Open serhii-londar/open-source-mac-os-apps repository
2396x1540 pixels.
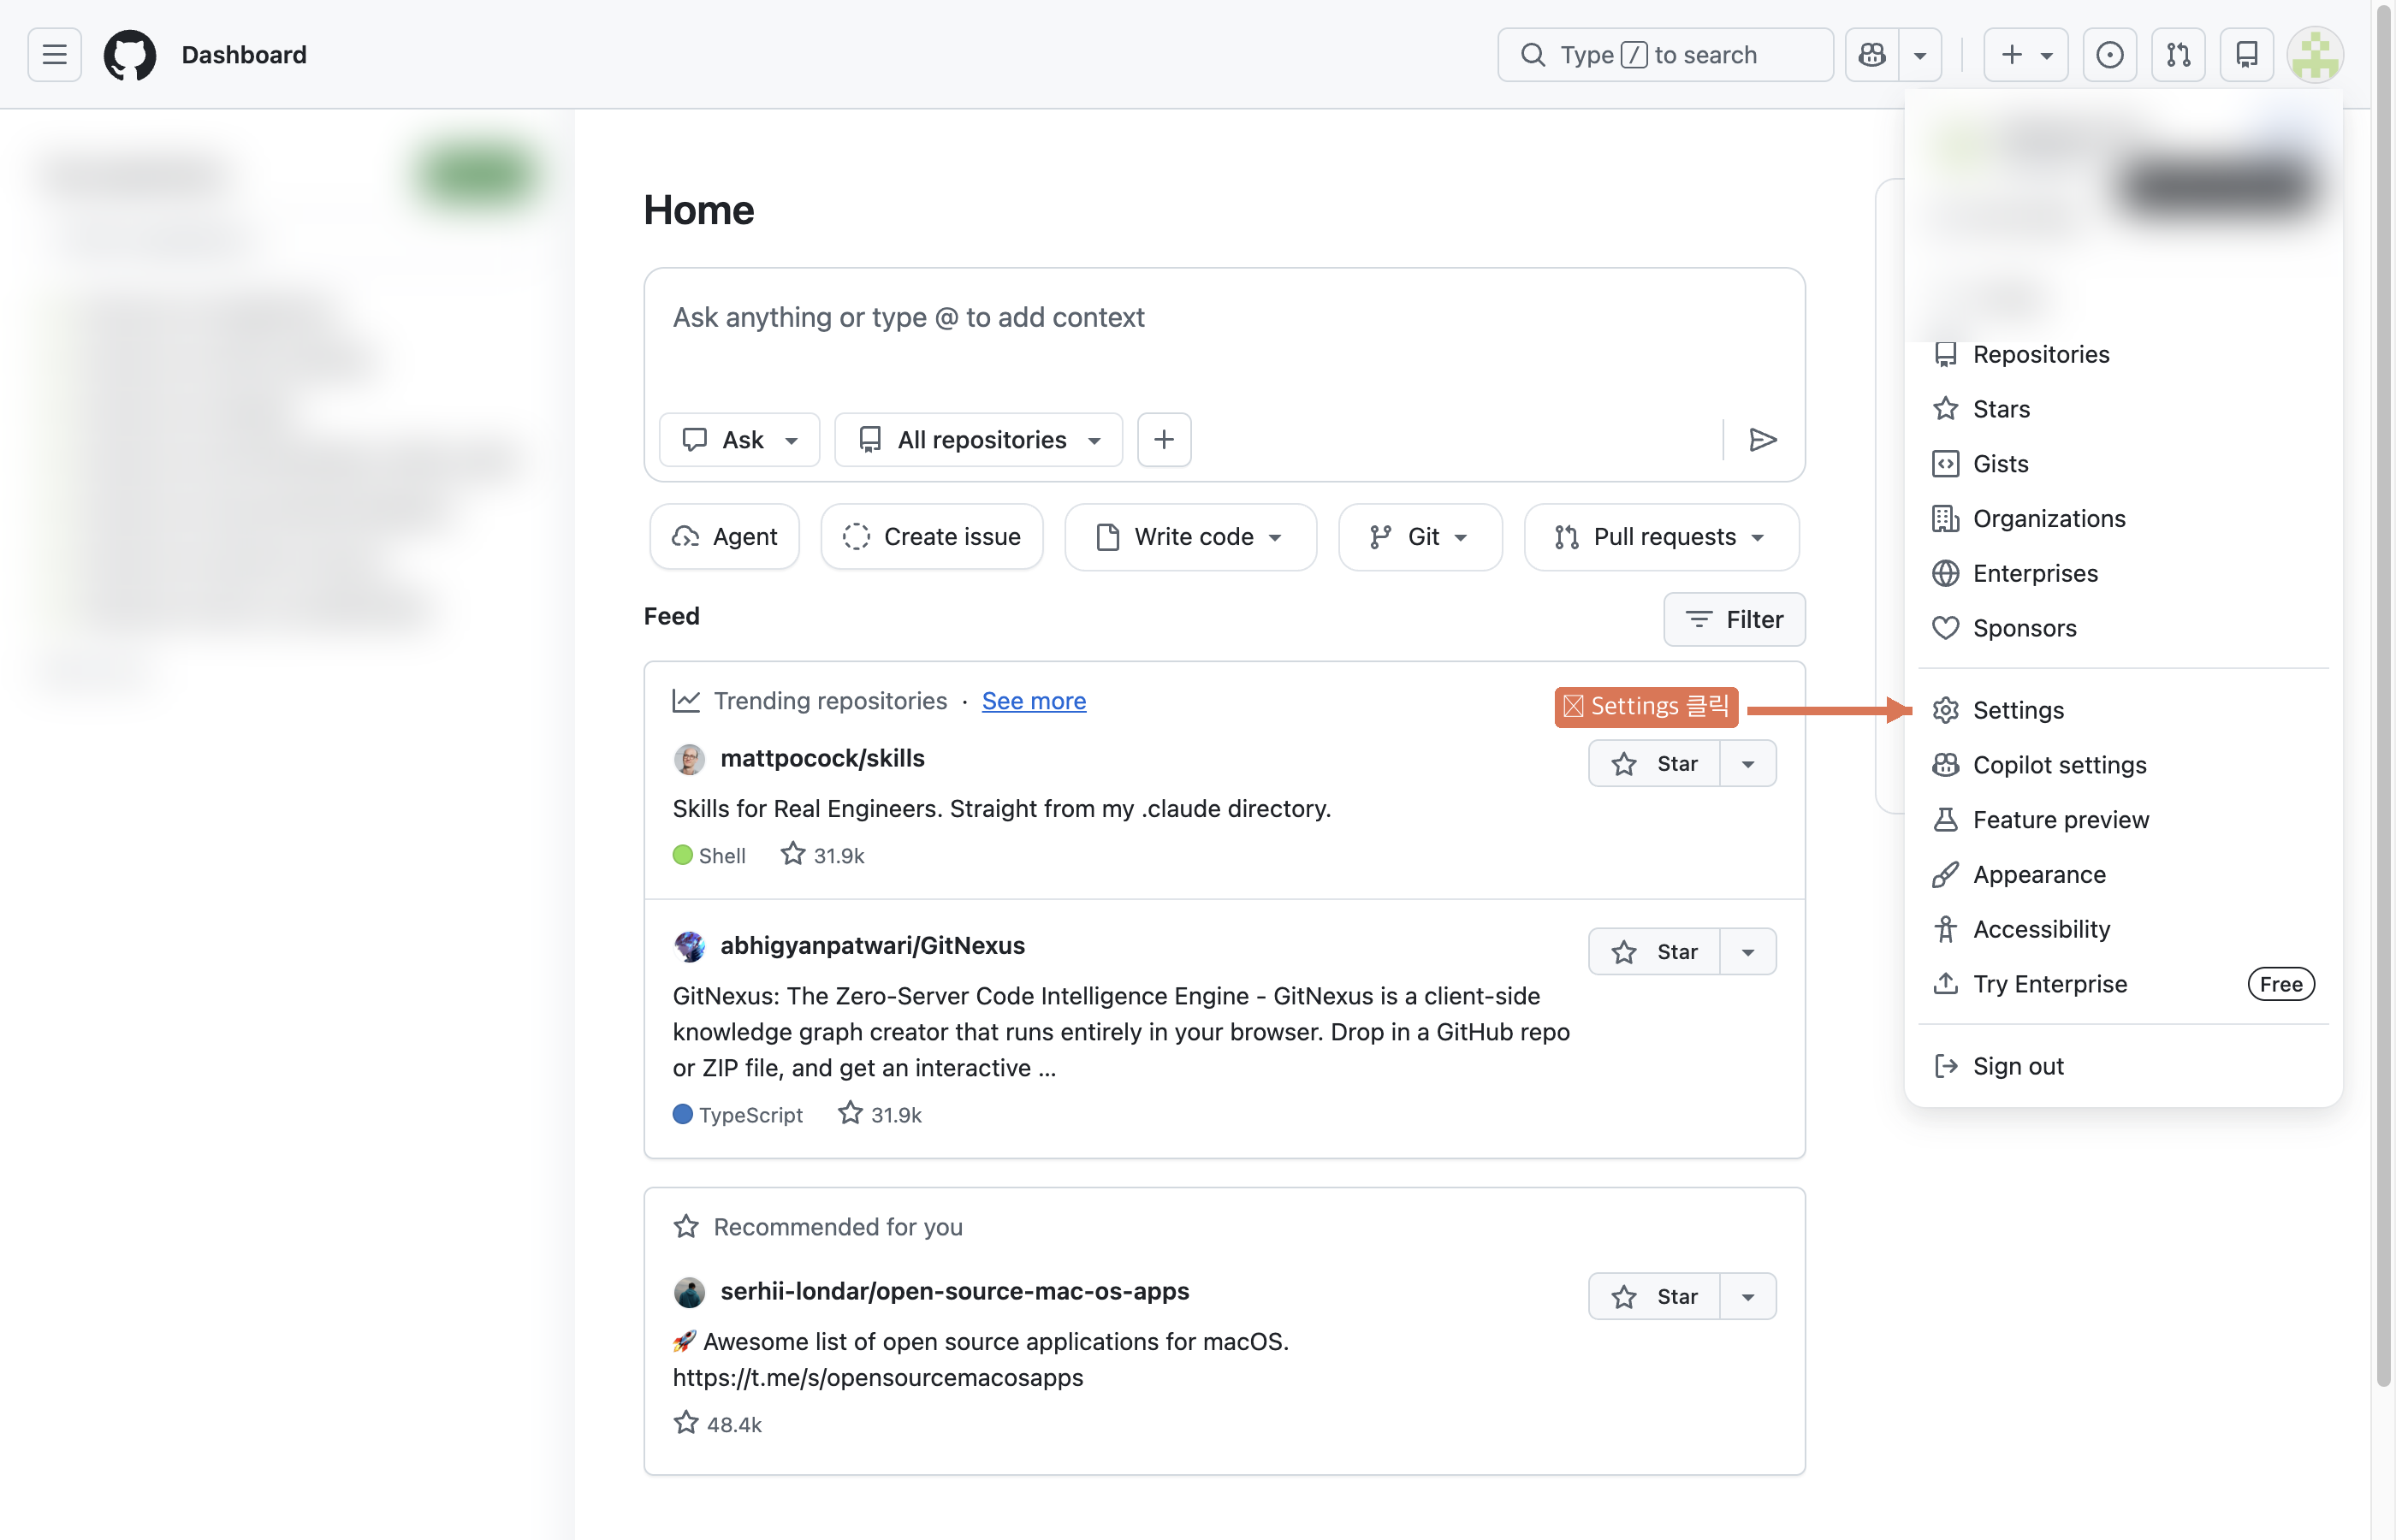[x=955, y=1291]
